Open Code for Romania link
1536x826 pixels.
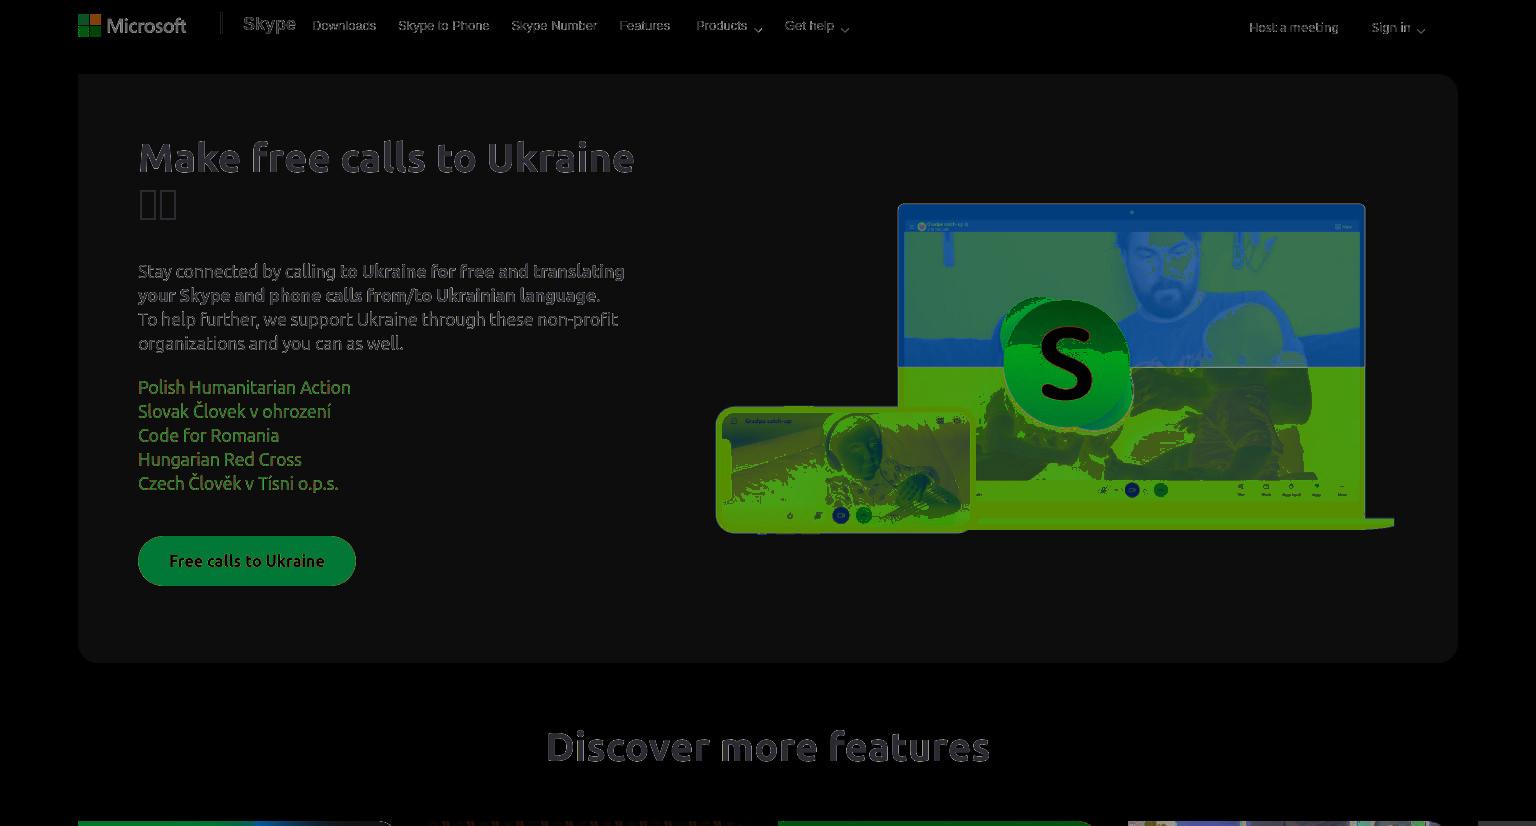pos(208,435)
